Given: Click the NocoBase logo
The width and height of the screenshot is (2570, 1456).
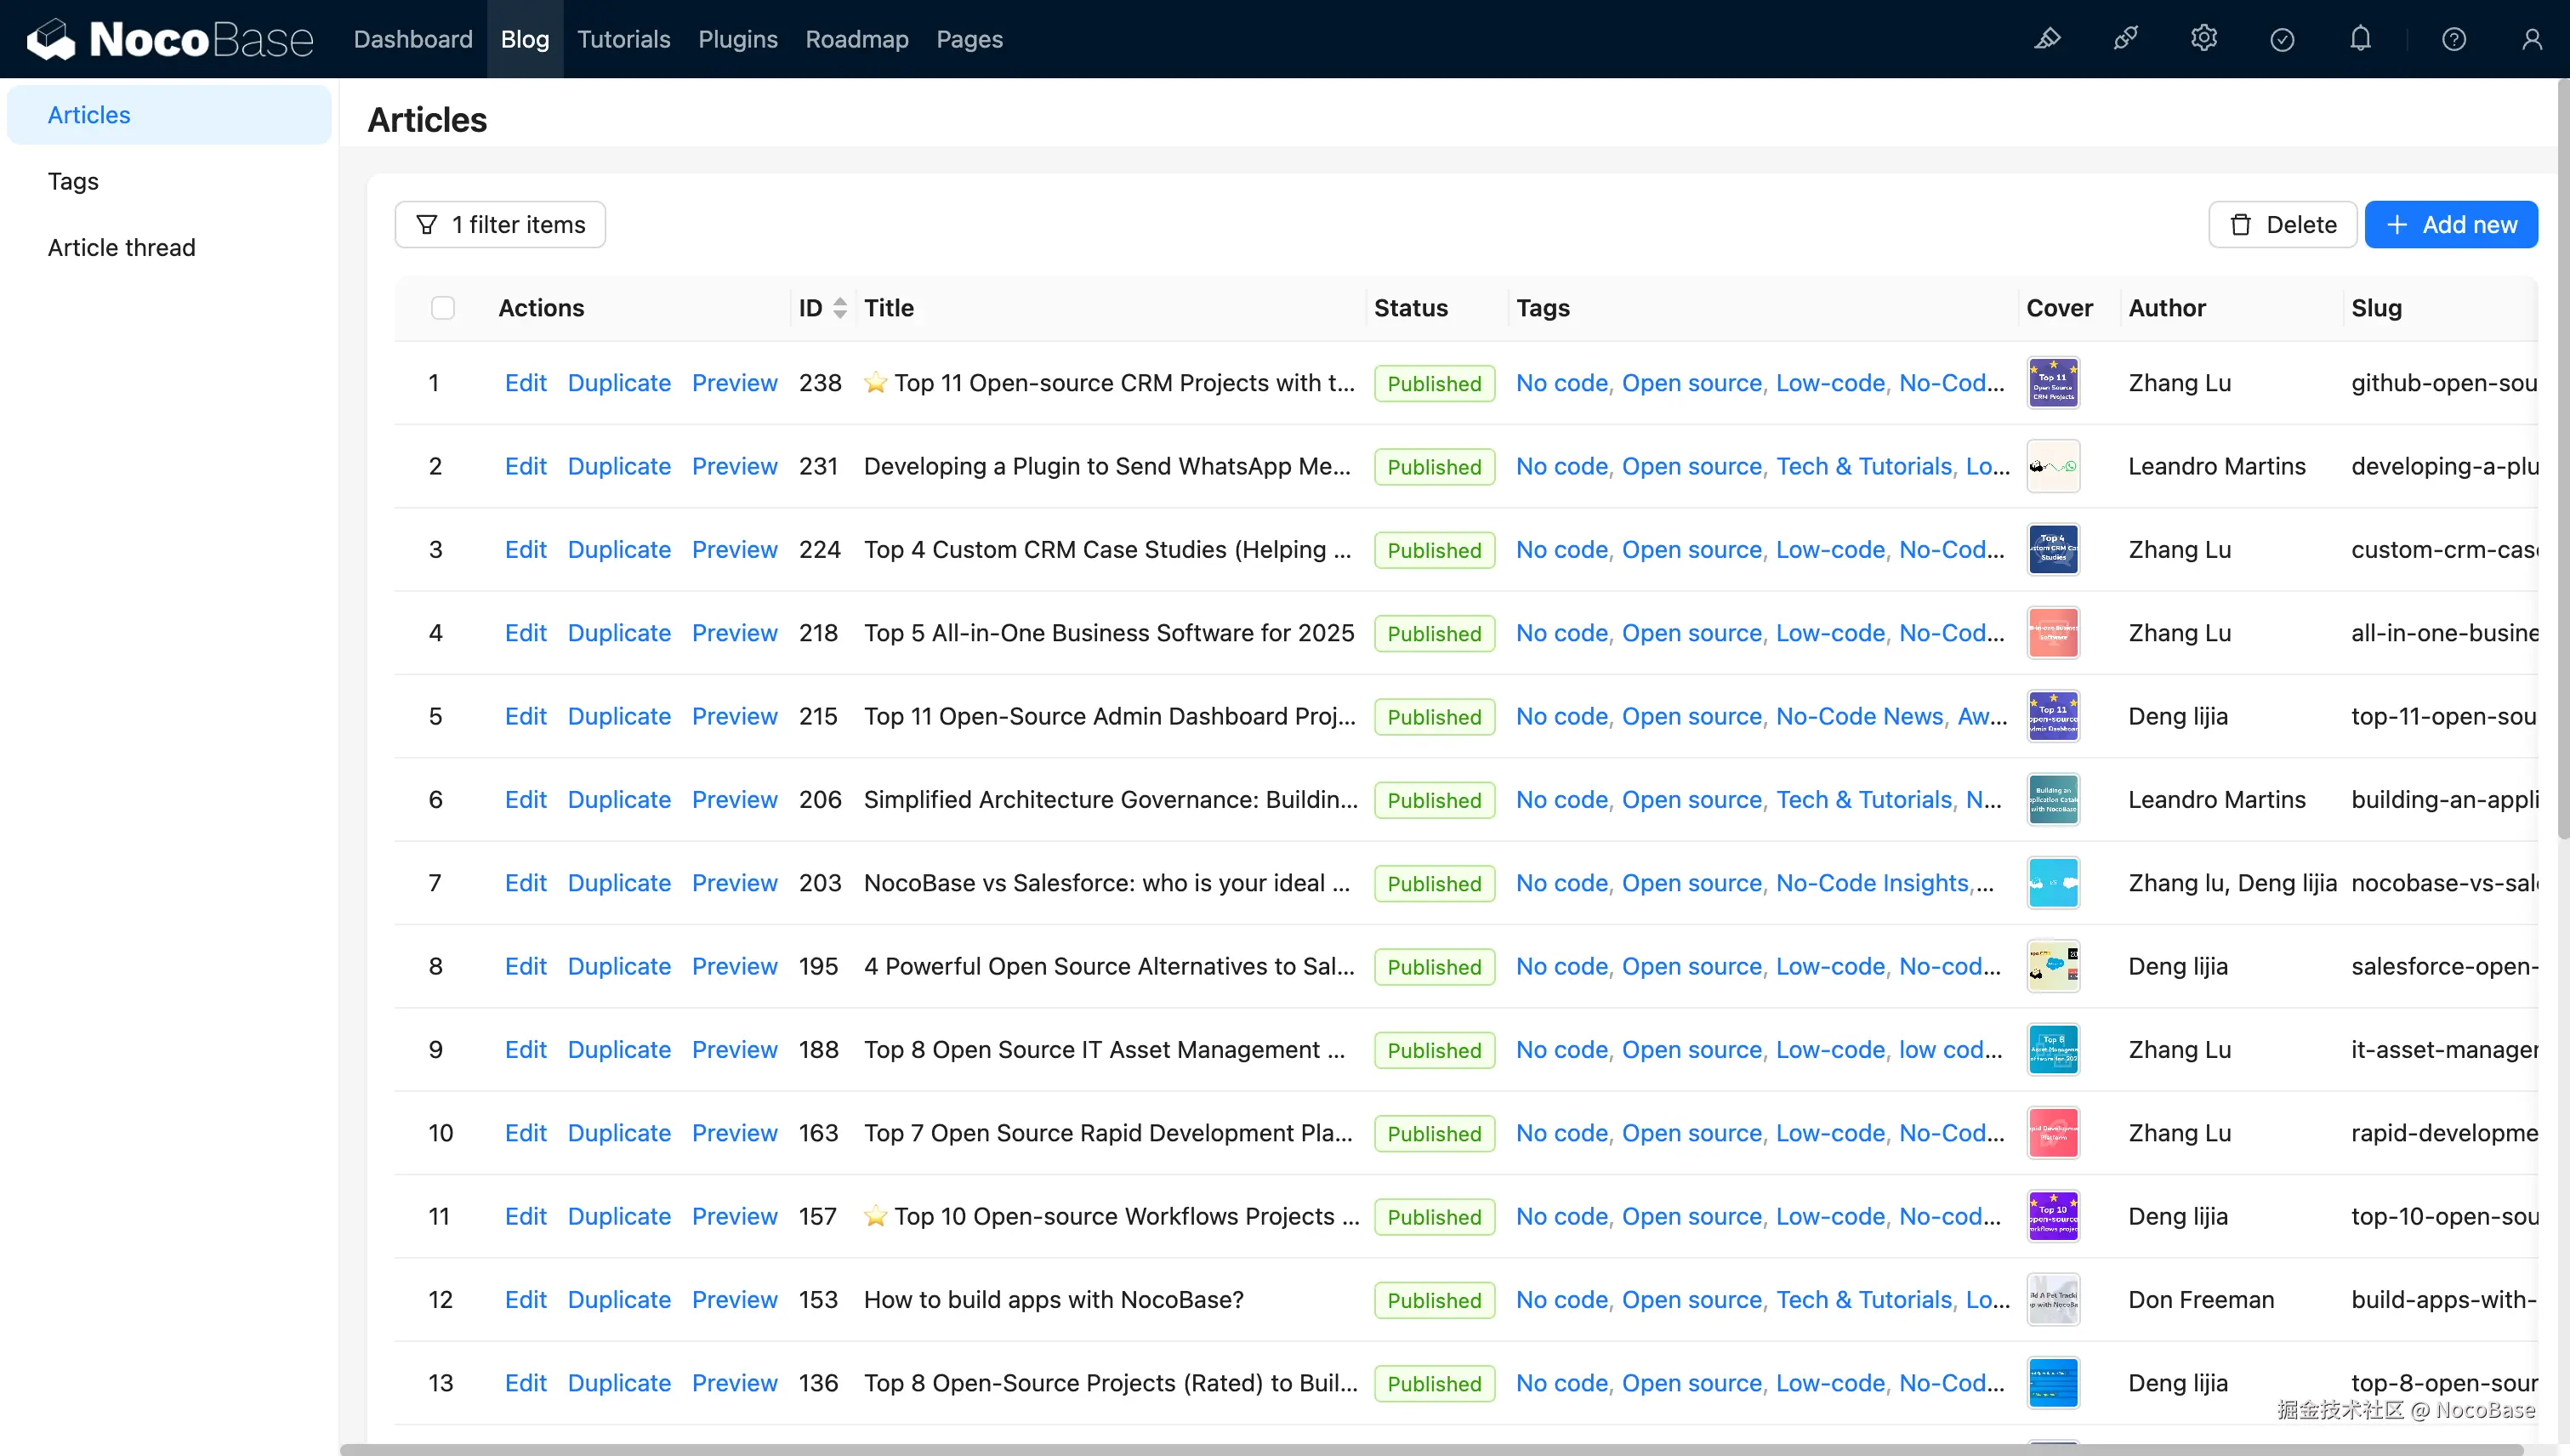Looking at the screenshot, I should point(170,39).
